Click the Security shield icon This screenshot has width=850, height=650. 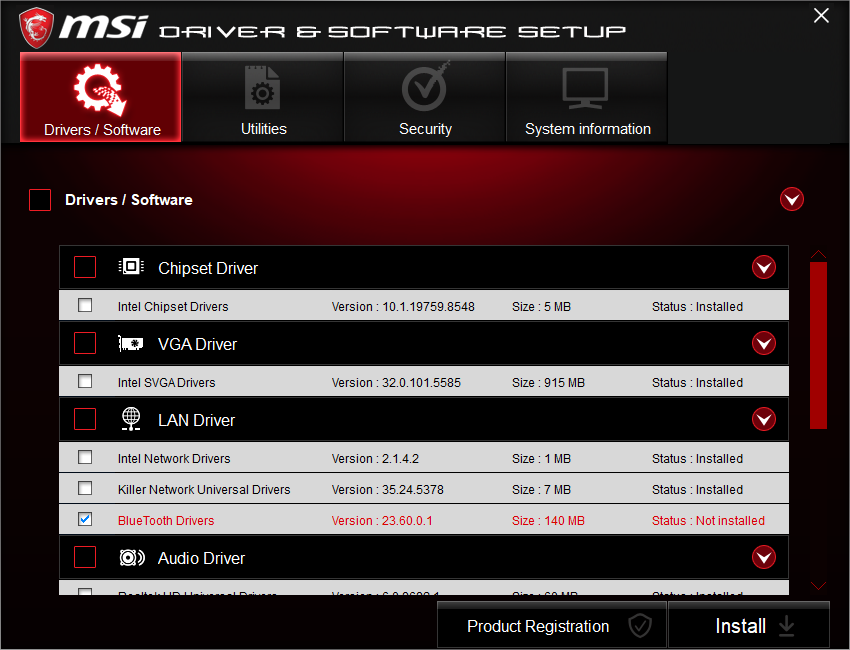pos(425,88)
